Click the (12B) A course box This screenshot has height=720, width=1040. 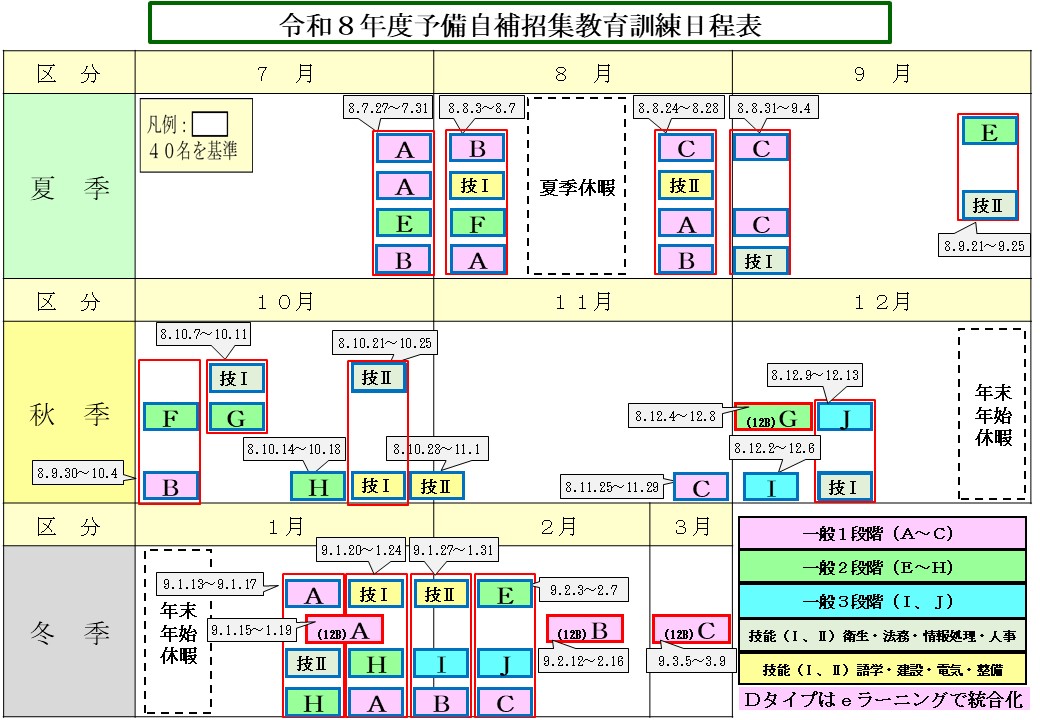point(344,630)
